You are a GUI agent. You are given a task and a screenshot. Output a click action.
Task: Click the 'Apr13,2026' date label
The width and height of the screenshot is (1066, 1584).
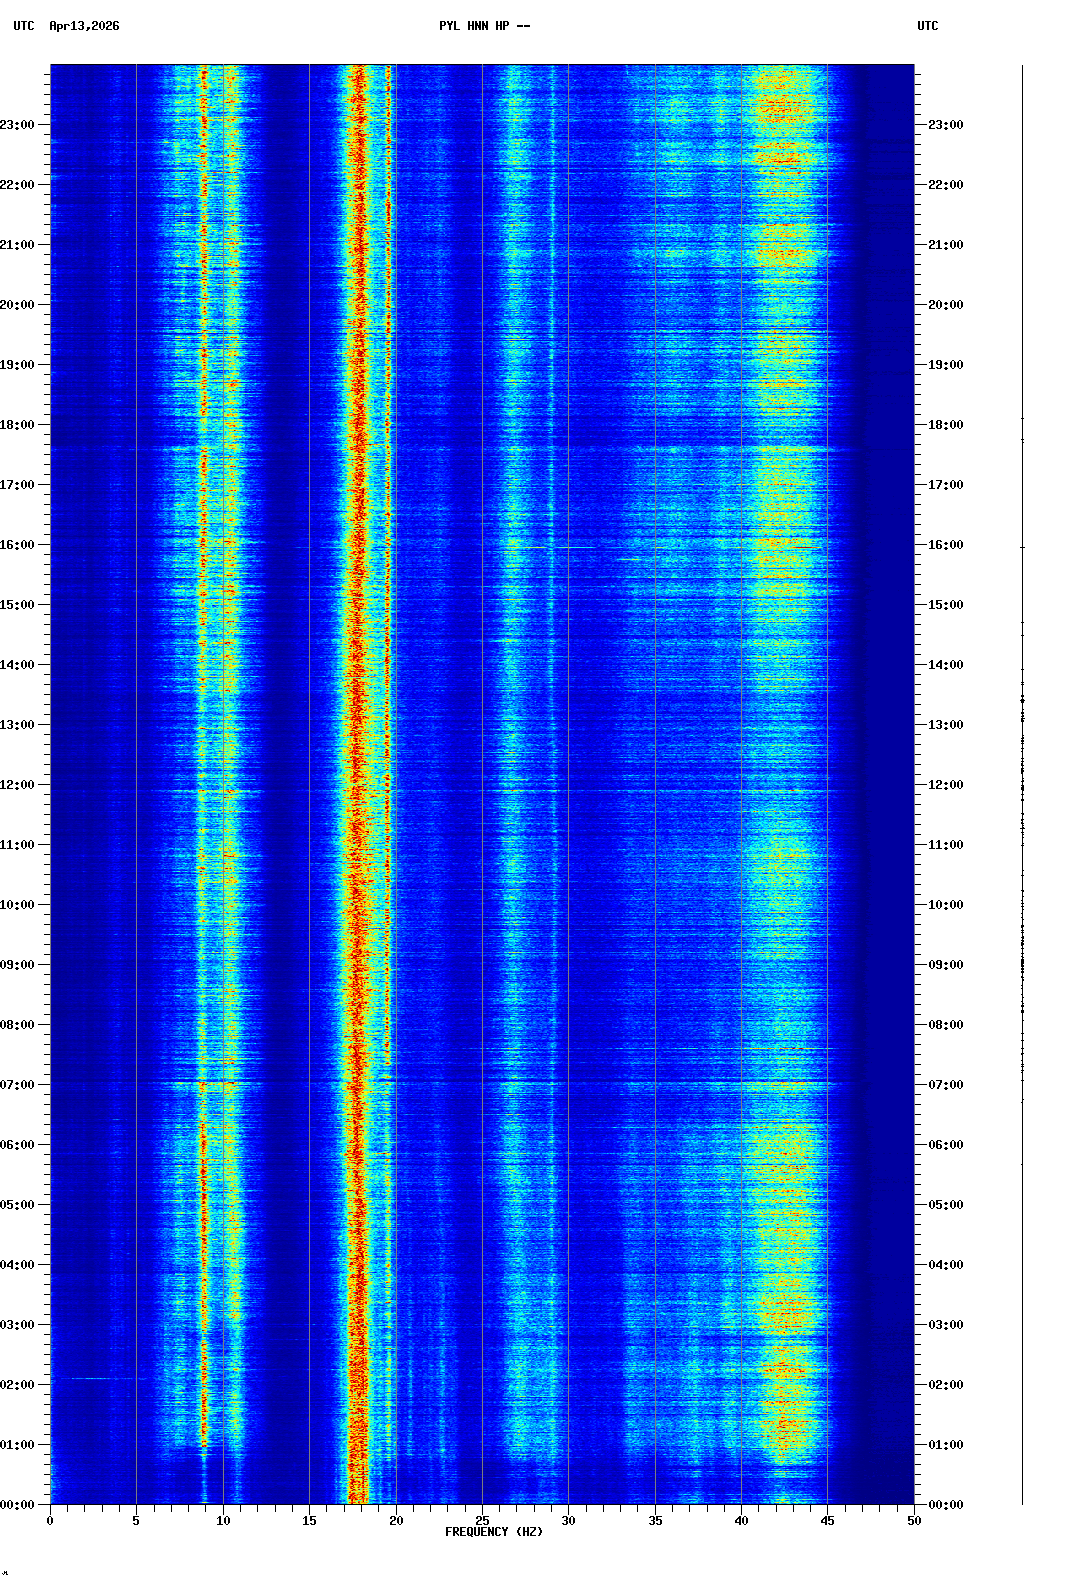point(84,26)
